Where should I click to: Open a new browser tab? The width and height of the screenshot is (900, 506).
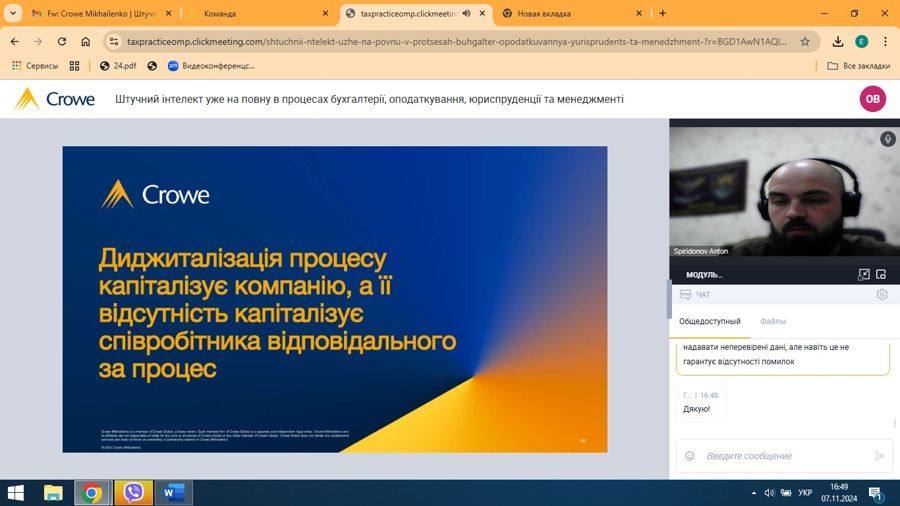coord(662,13)
